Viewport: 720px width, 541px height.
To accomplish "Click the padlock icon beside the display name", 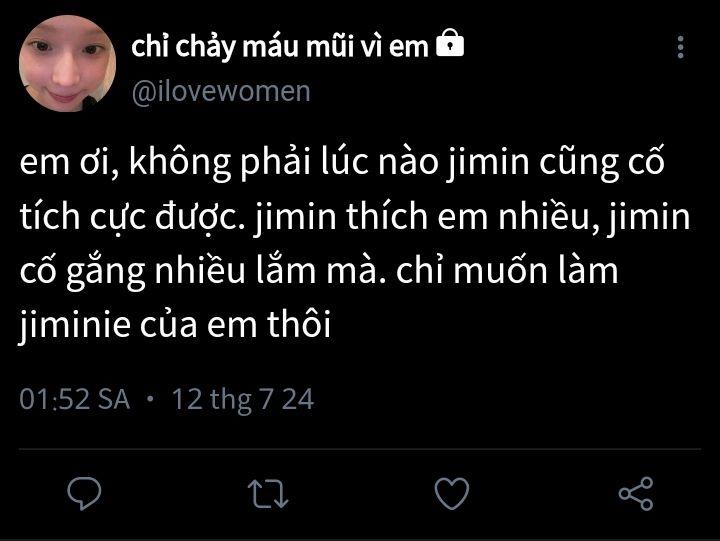I will click(x=451, y=45).
